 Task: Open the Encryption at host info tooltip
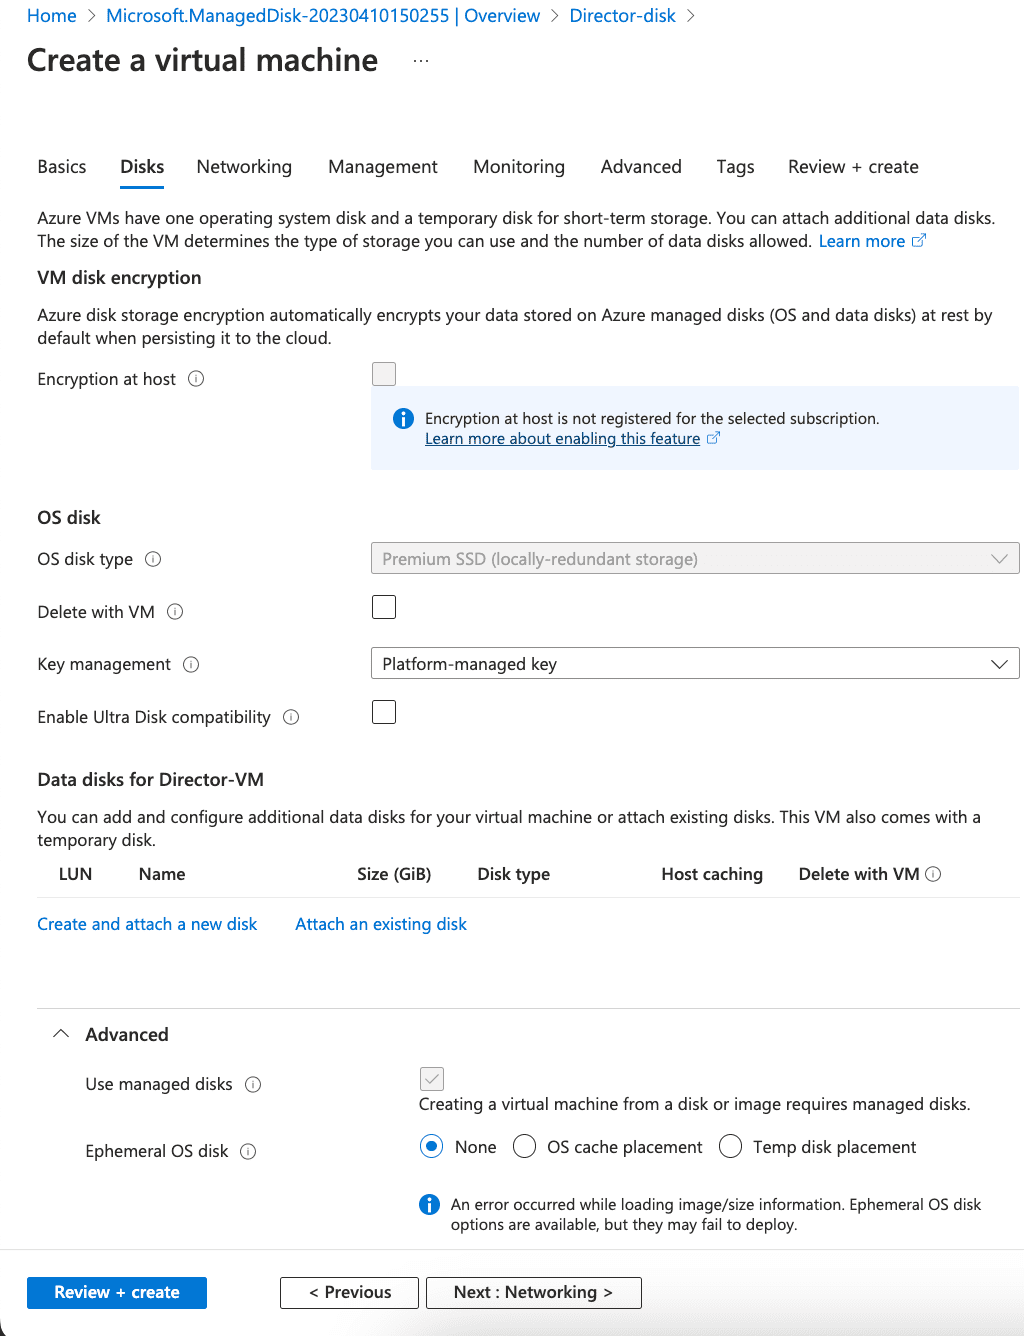[197, 379]
